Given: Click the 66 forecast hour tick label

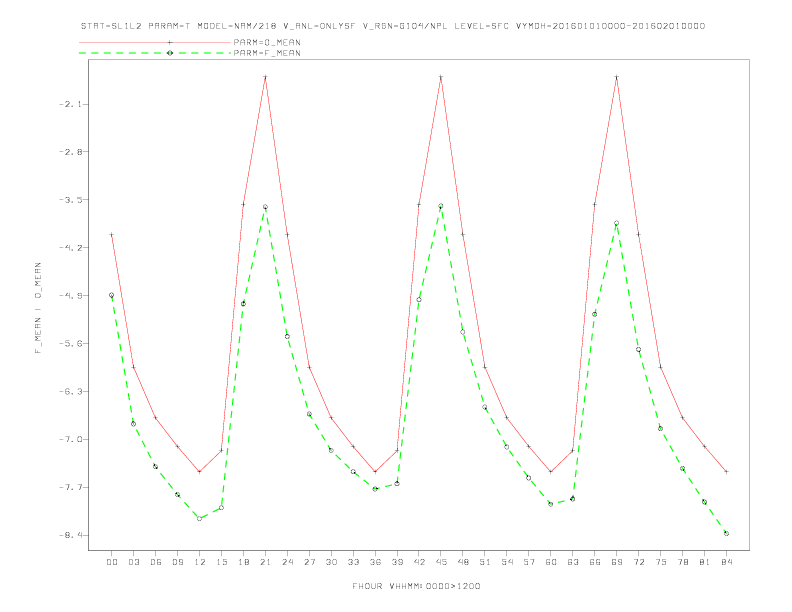Looking at the screenshot, I should click(595, 562).
